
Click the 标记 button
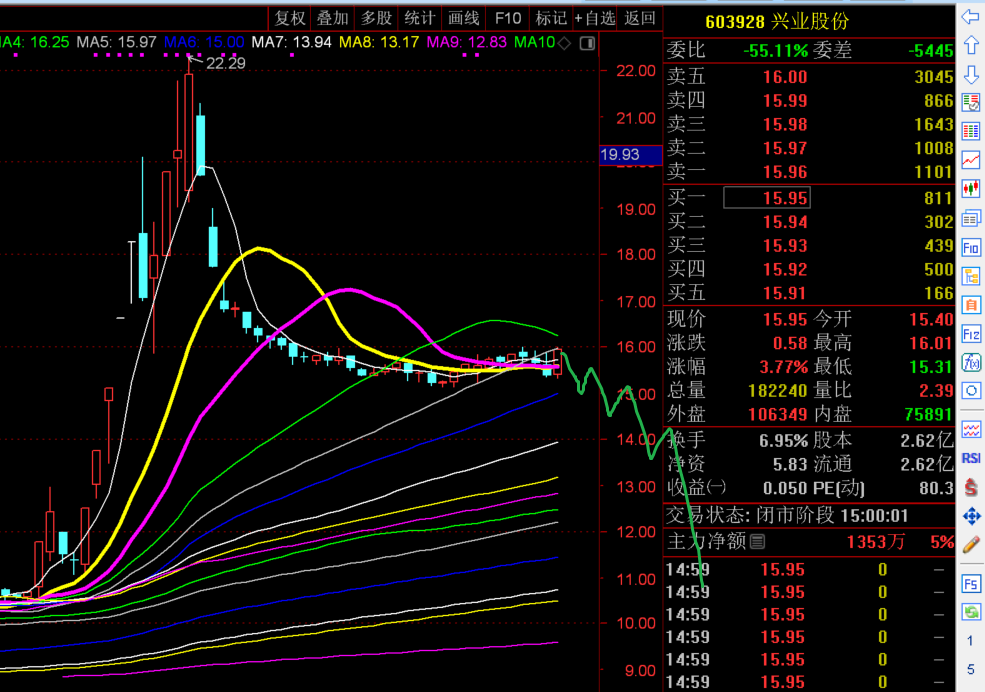[x=551, y=19]
